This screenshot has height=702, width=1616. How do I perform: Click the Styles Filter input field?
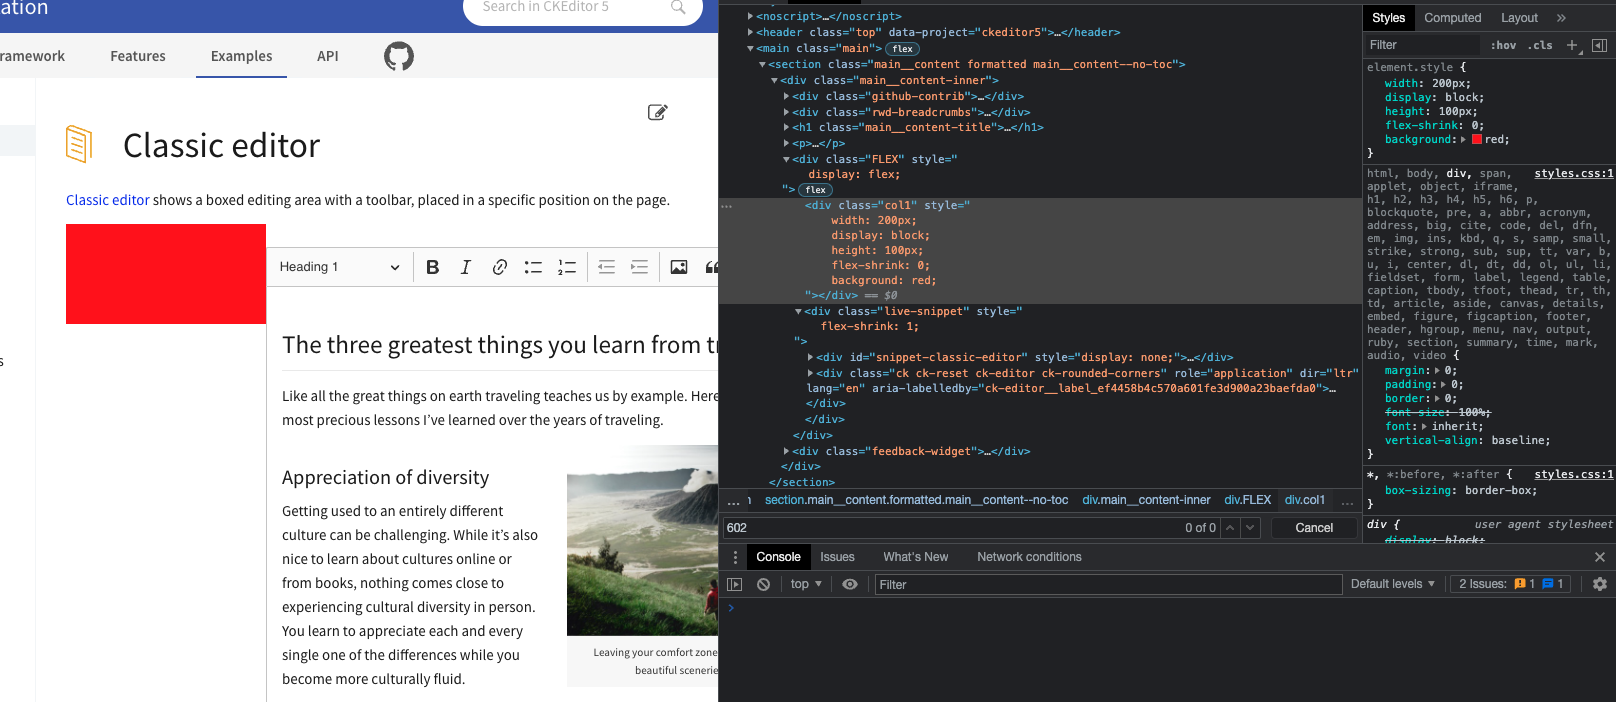coord(1422,45)
